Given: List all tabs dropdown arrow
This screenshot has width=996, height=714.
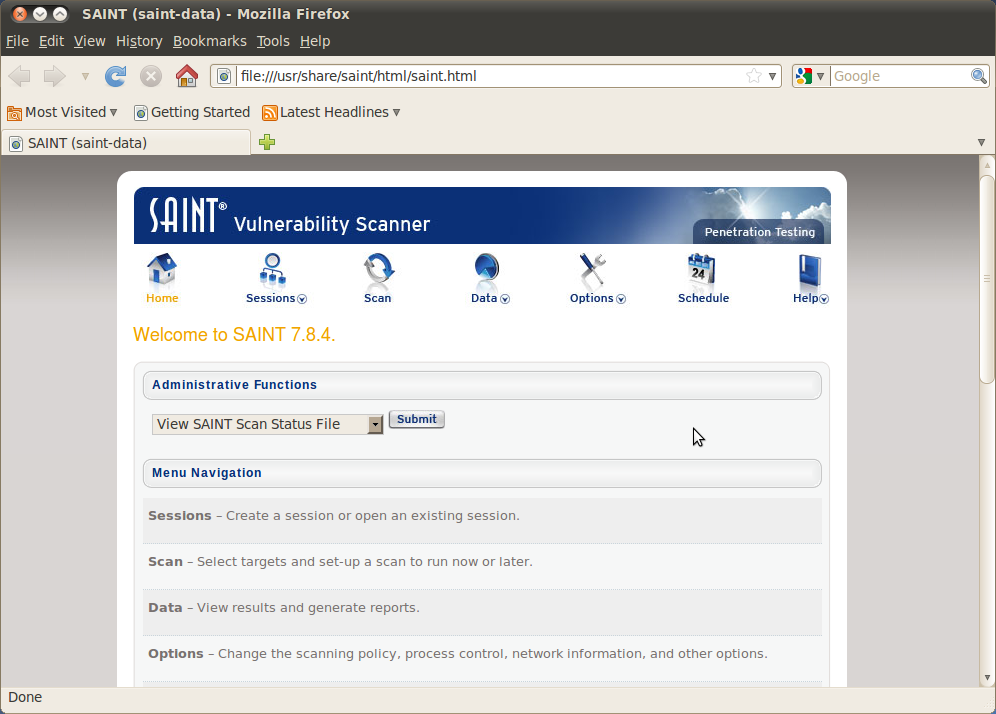Looking at the screenshot, I should coord(981,143).
